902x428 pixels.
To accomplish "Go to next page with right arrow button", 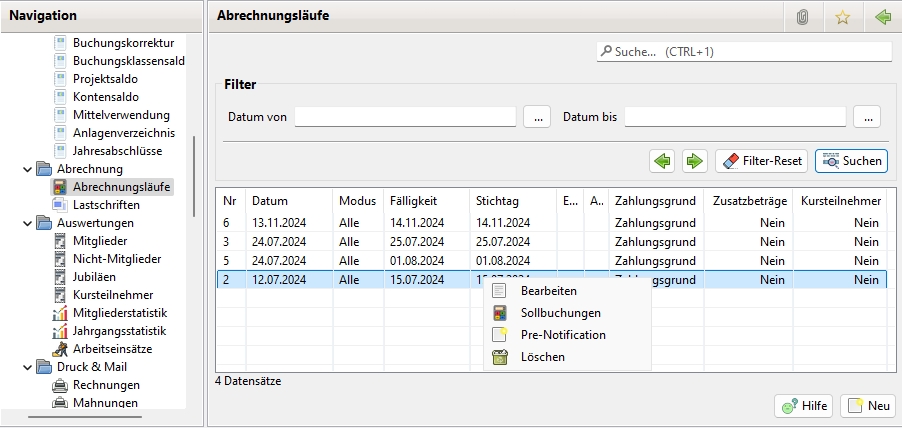I will coord(694,160).
